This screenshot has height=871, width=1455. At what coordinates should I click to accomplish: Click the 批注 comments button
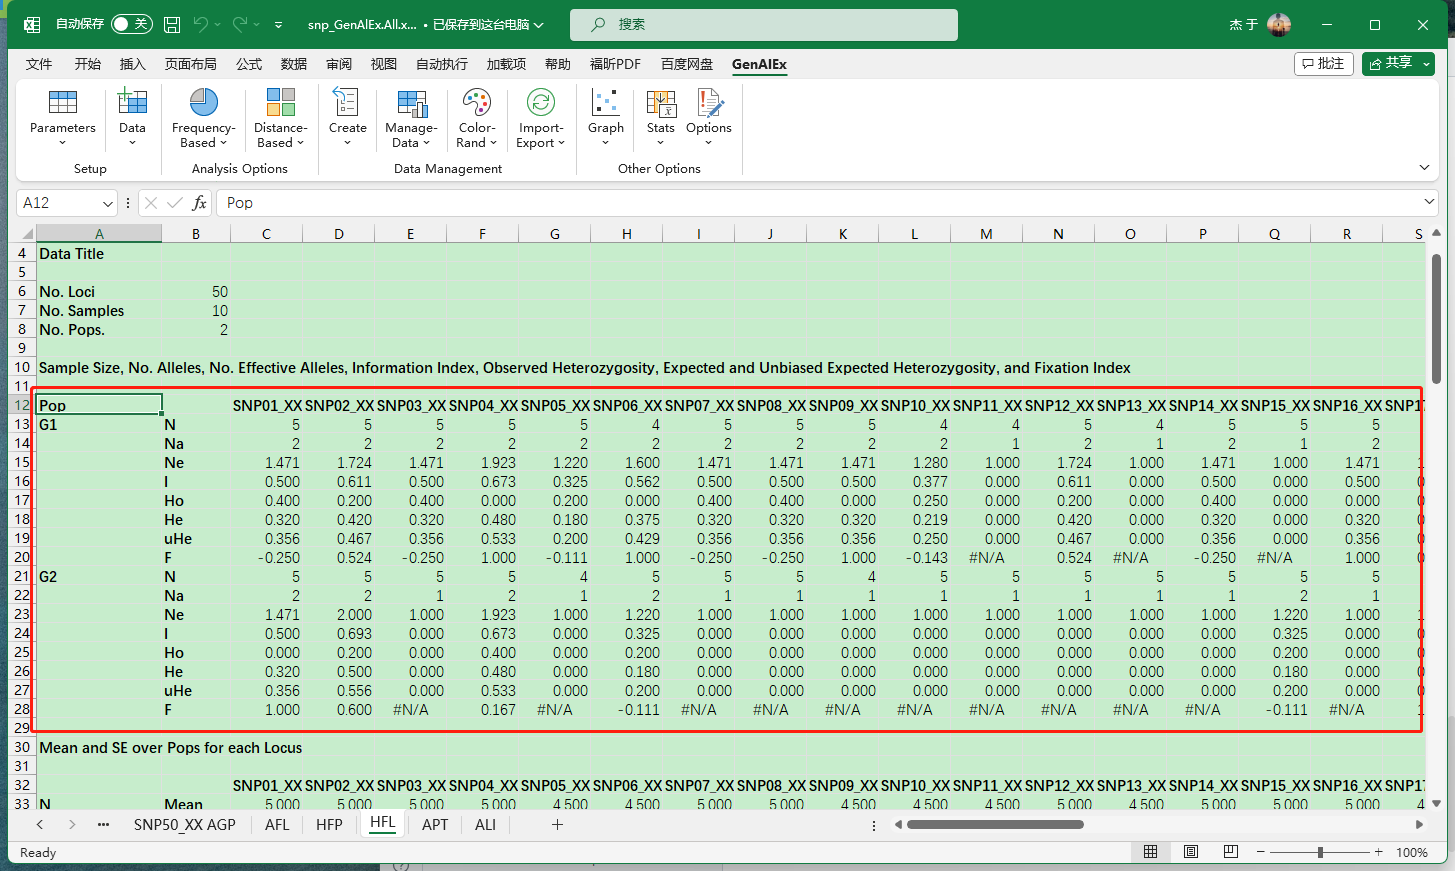tap(1324, 63)
